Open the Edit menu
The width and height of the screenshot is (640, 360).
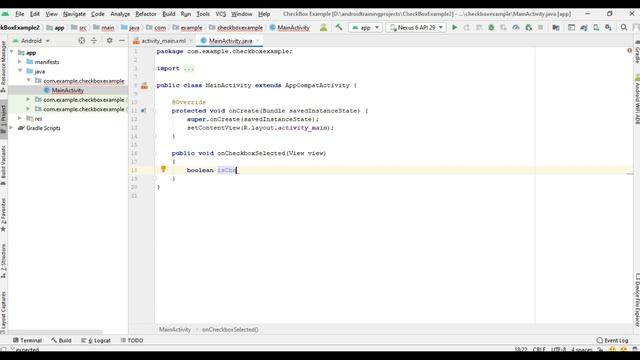[x=35, y=14]
